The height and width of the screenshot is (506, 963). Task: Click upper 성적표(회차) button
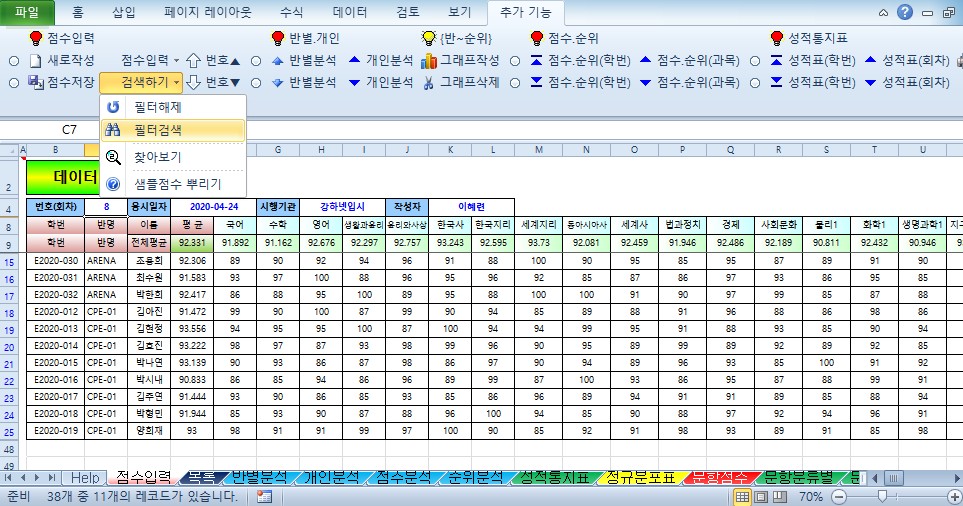click(907, 60)
